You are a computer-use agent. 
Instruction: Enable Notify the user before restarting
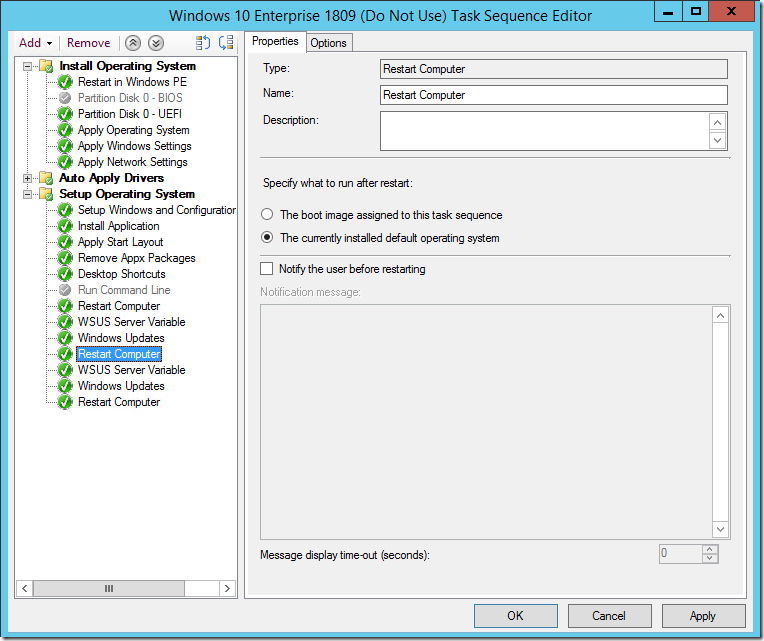coord(267,269)
